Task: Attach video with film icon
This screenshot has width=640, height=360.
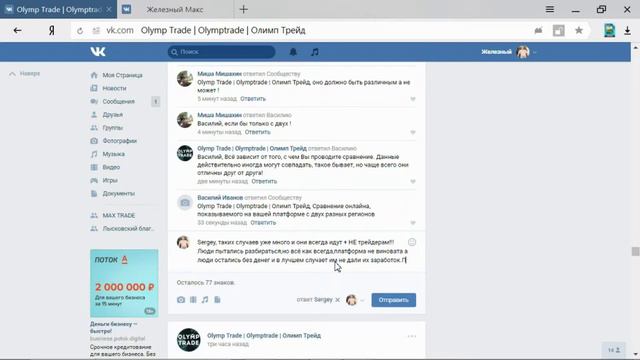Action: tap(193, 300)
